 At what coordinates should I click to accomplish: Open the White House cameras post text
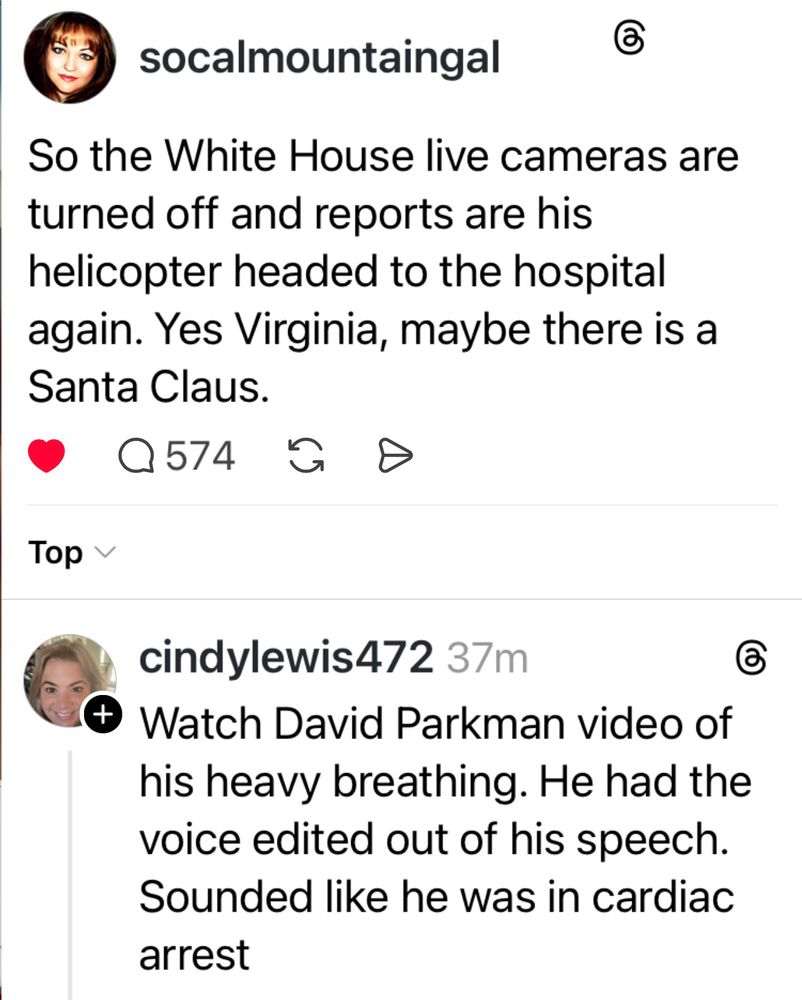click(x=383, y=271)
